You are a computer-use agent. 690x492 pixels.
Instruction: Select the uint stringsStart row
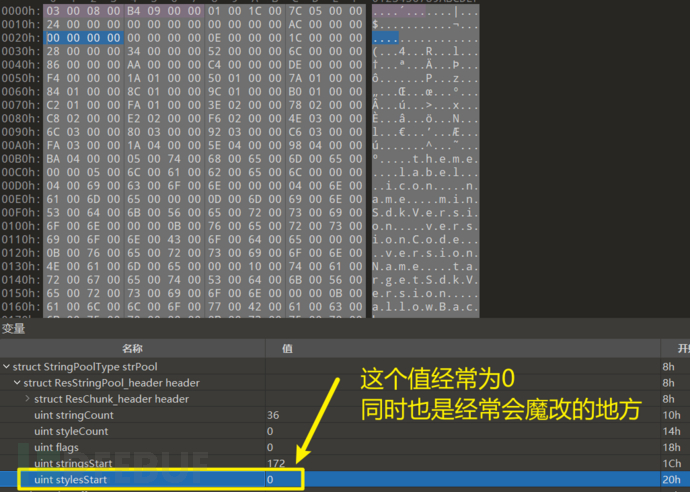tap(345, 463)
